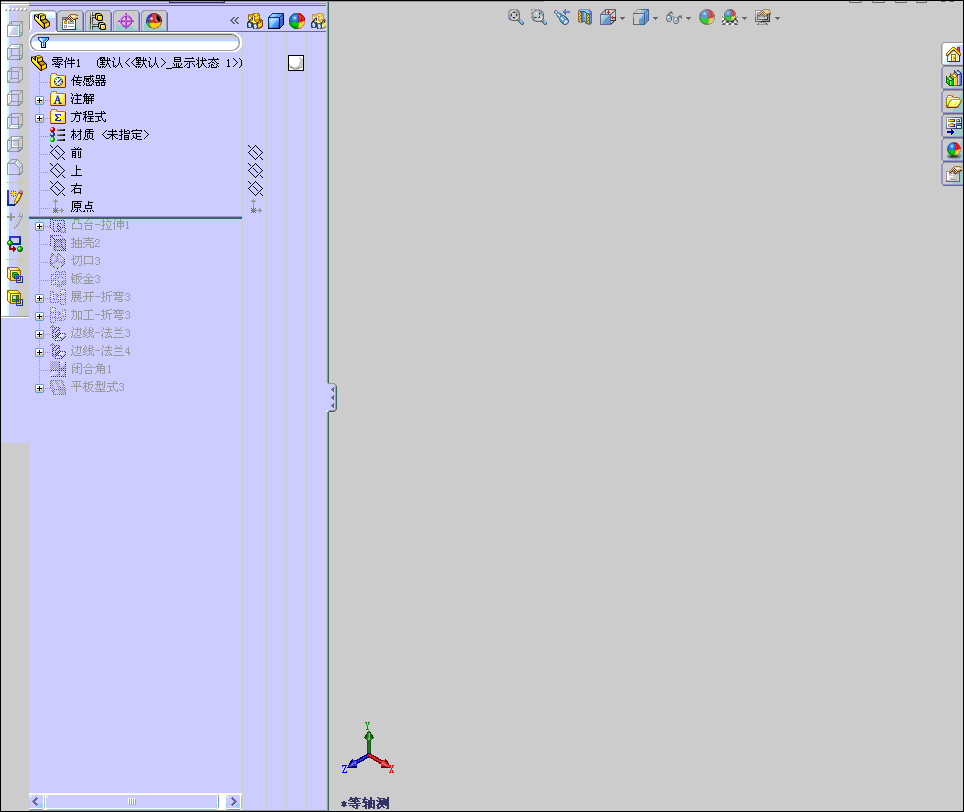Screen dimensions: 964x812
Task: Expand the 注解 tree node
Action: click(40, 98)
